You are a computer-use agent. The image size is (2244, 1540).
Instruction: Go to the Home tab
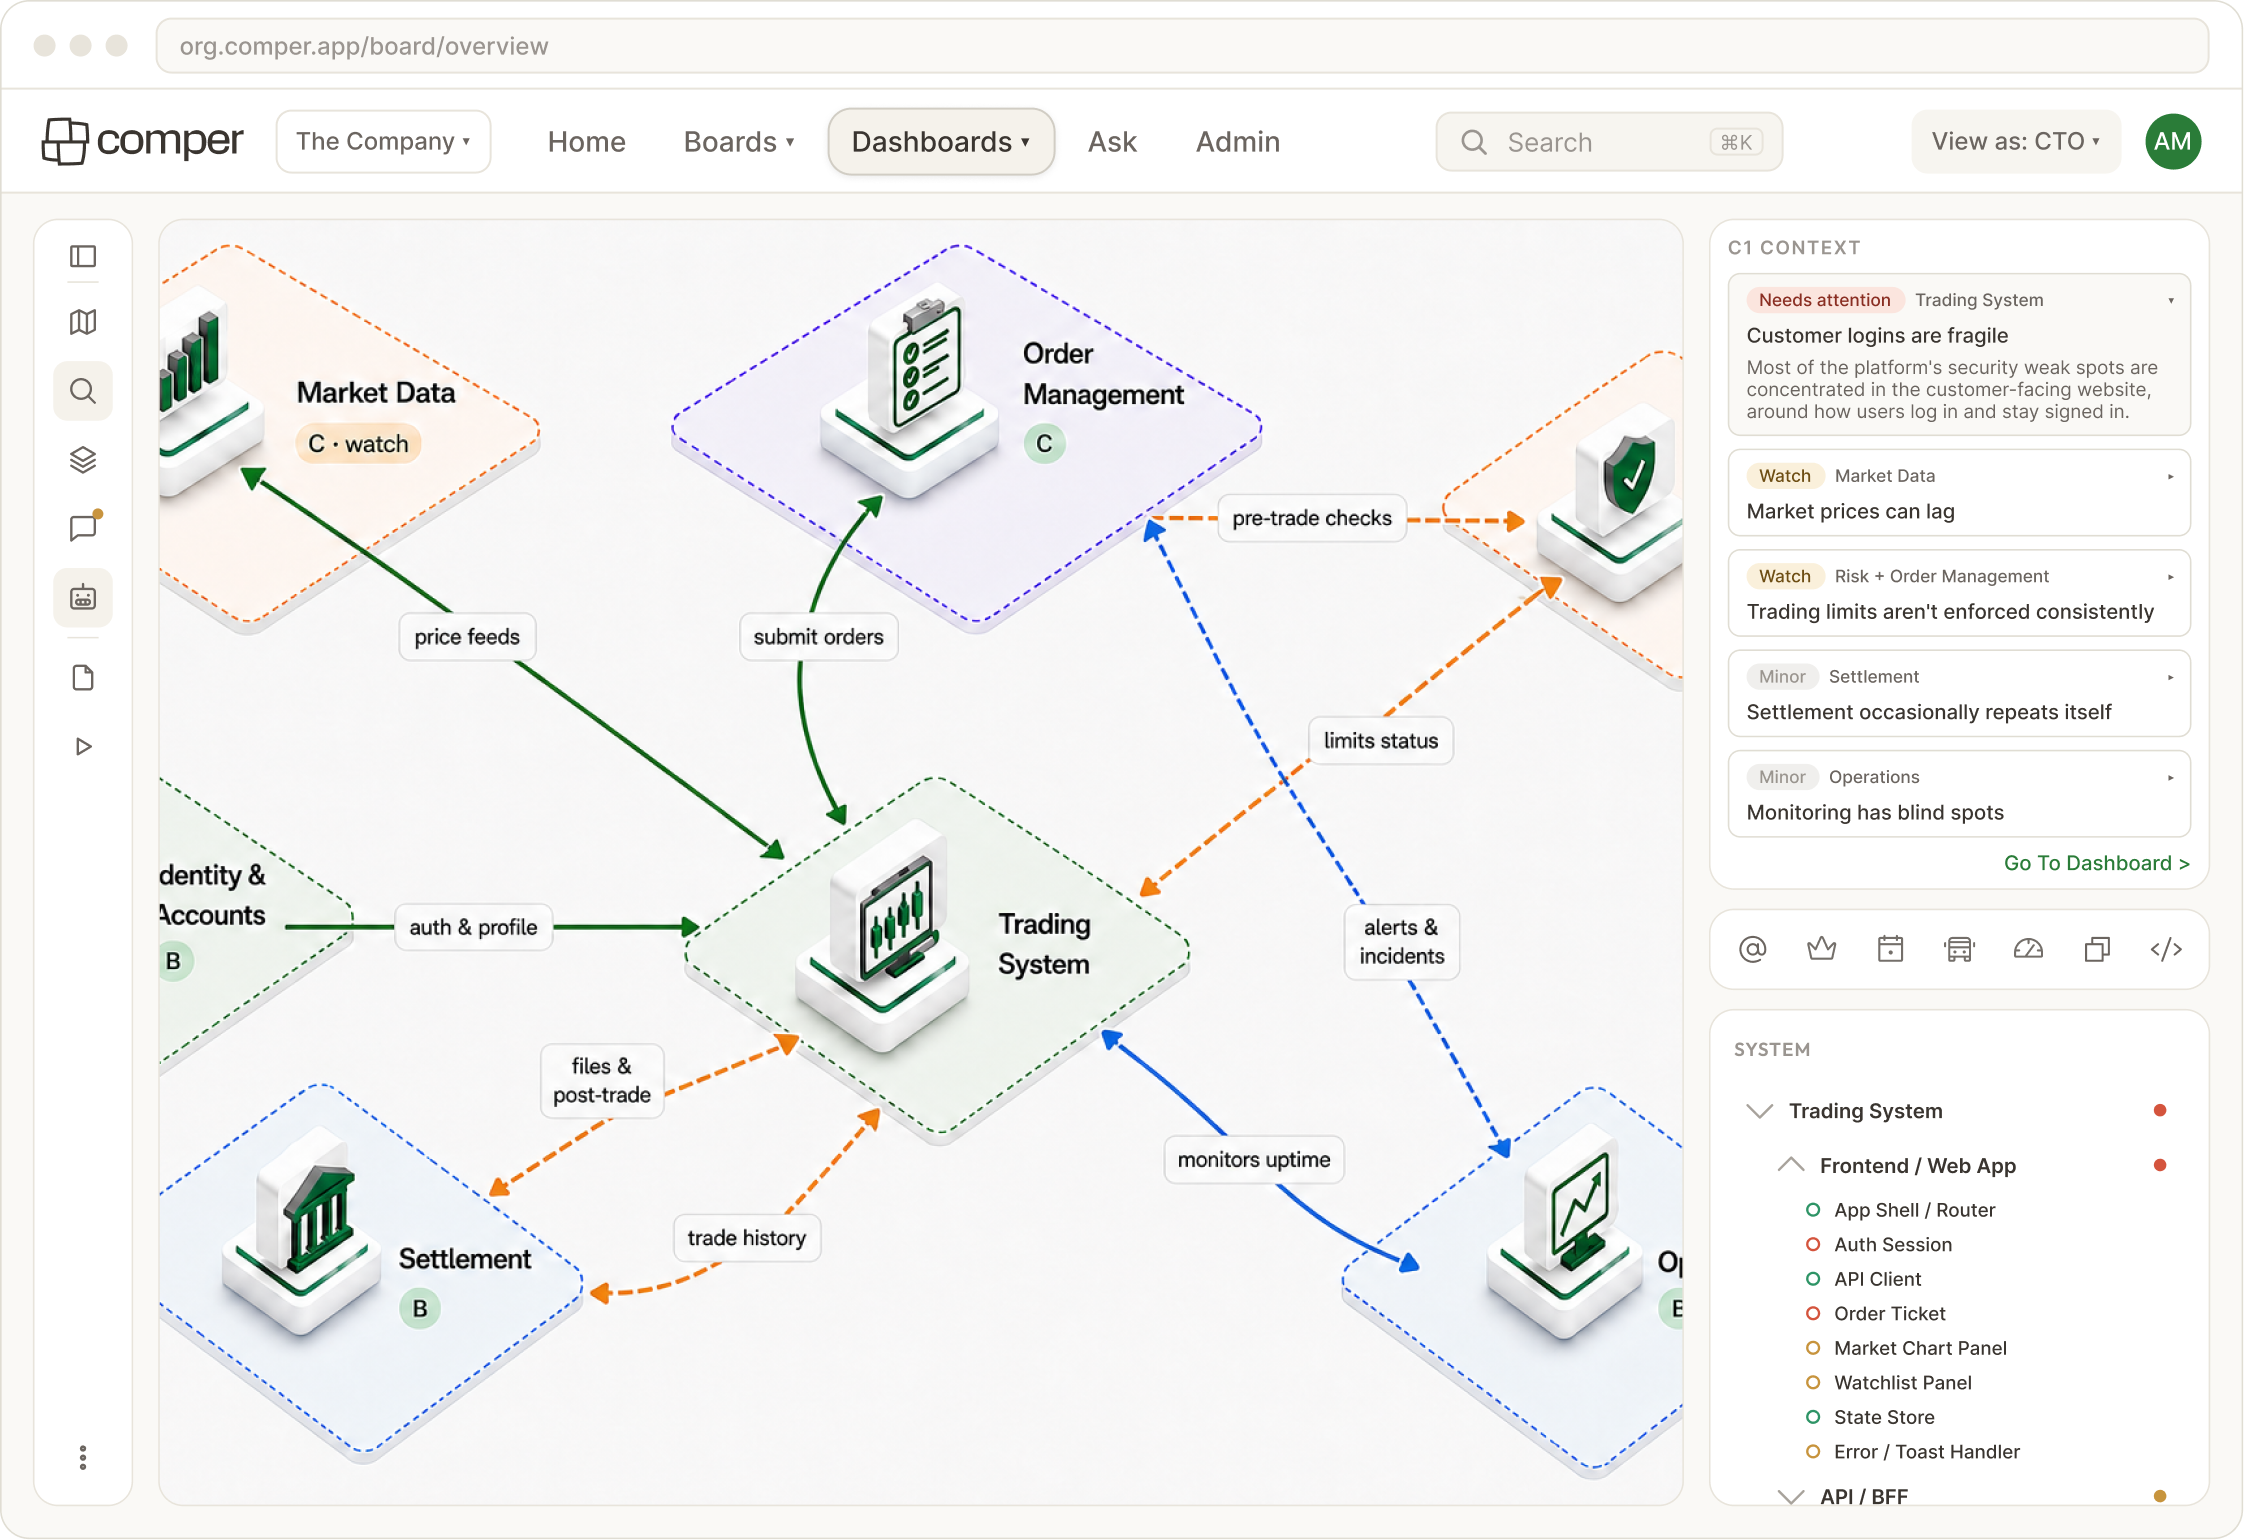(586, 141)
